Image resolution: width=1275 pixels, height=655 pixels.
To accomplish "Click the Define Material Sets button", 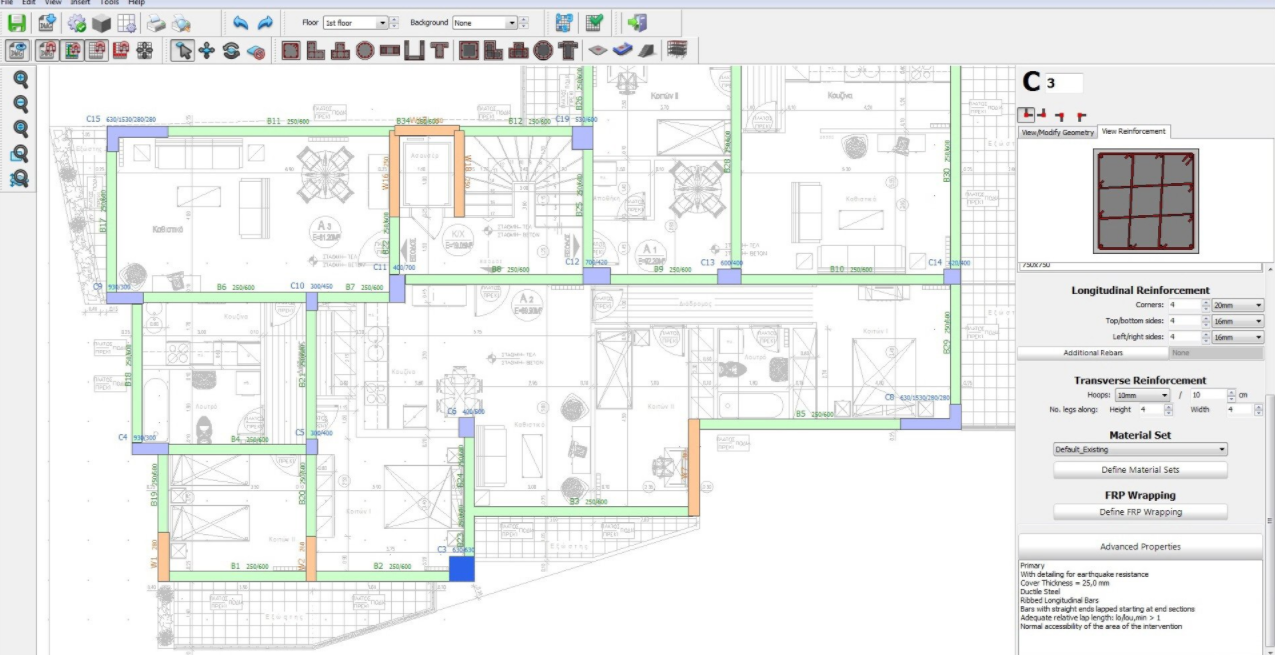I will coord(1140,470).
